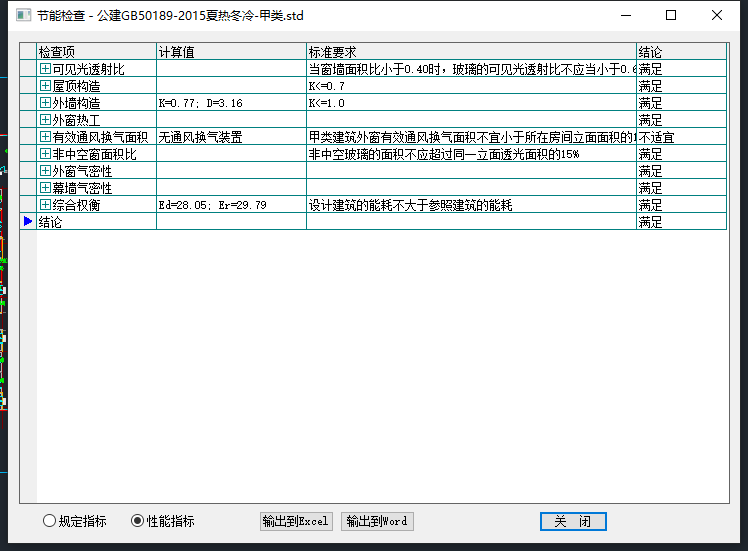Click the 检查项 column header

[x=96, y=51]
